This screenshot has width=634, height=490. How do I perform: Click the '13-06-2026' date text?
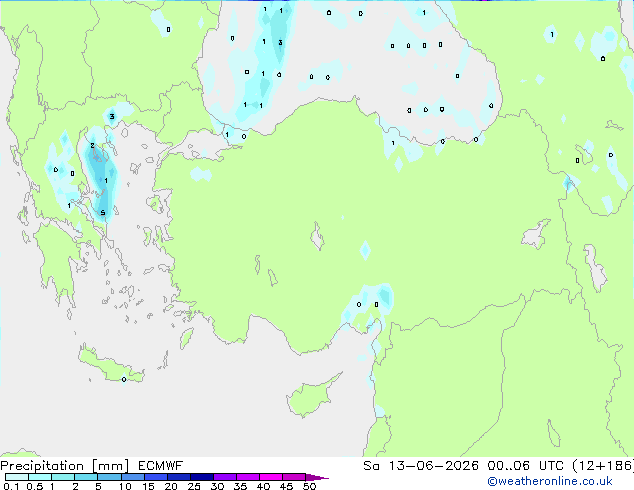434,466
